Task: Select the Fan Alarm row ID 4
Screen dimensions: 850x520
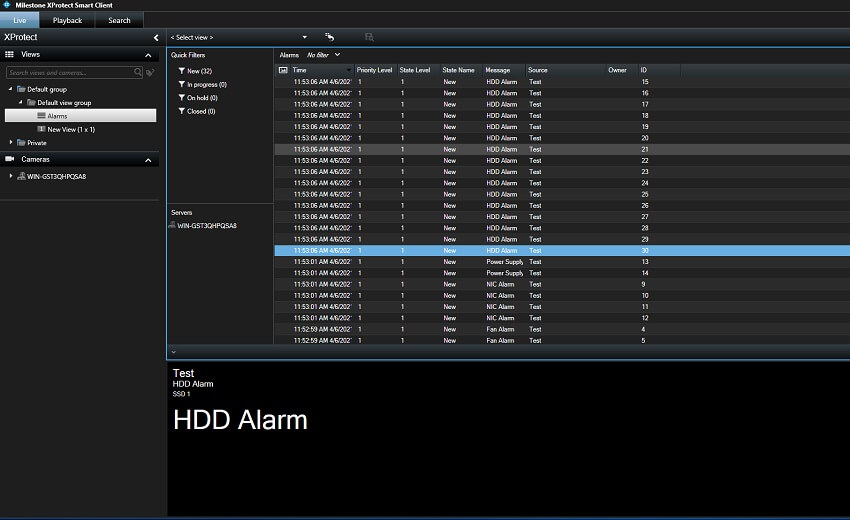Action: pos(562,329)
